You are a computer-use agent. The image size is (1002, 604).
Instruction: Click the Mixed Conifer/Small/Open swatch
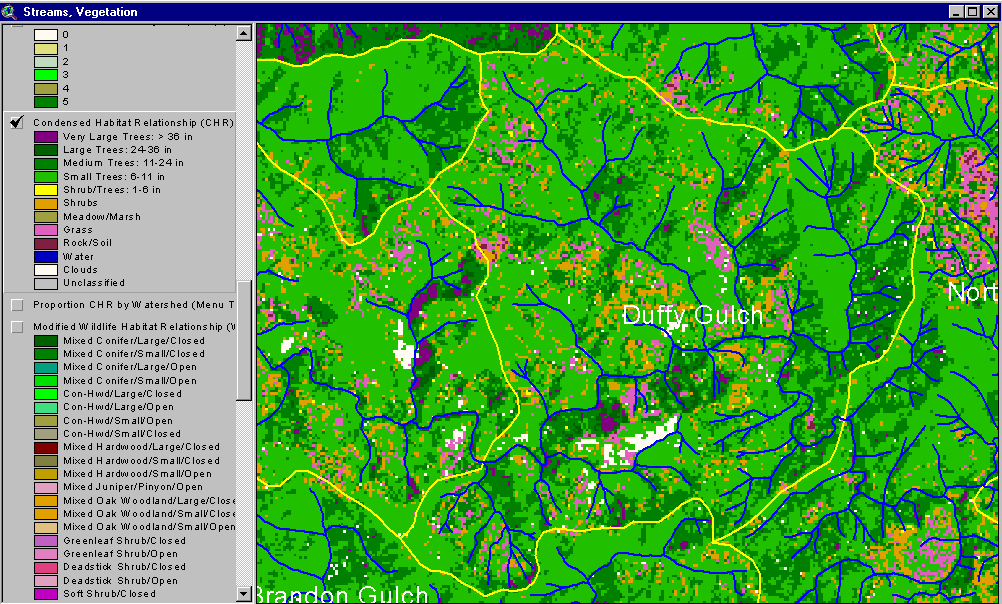(46, 381)
